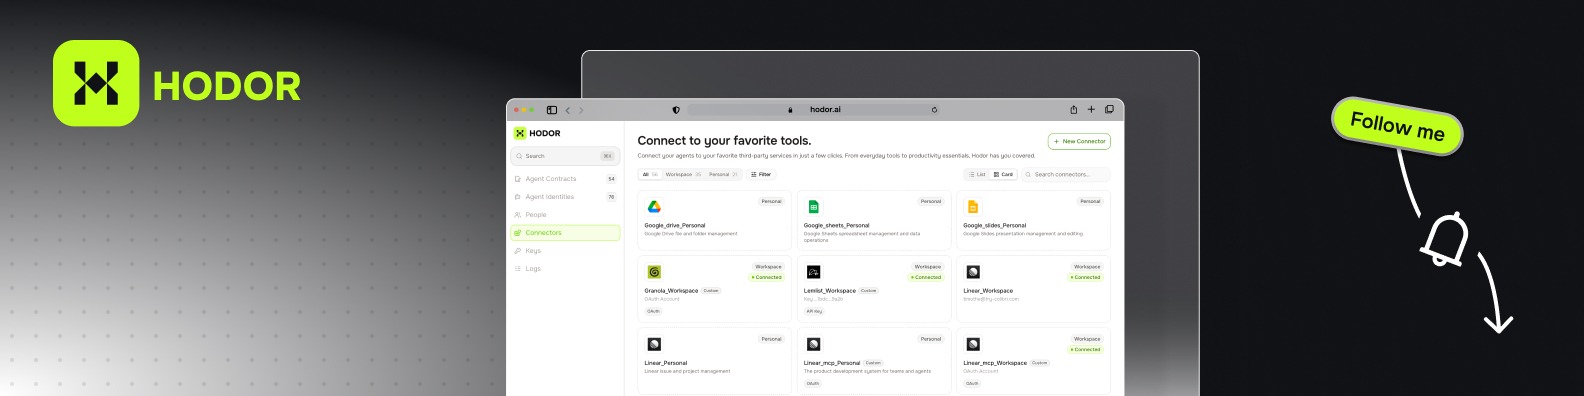This screenshot has height=396, width=1584.
Task: Click the Connected badge on Linear_mcp_Workspace card
Action: (1085, 349)
